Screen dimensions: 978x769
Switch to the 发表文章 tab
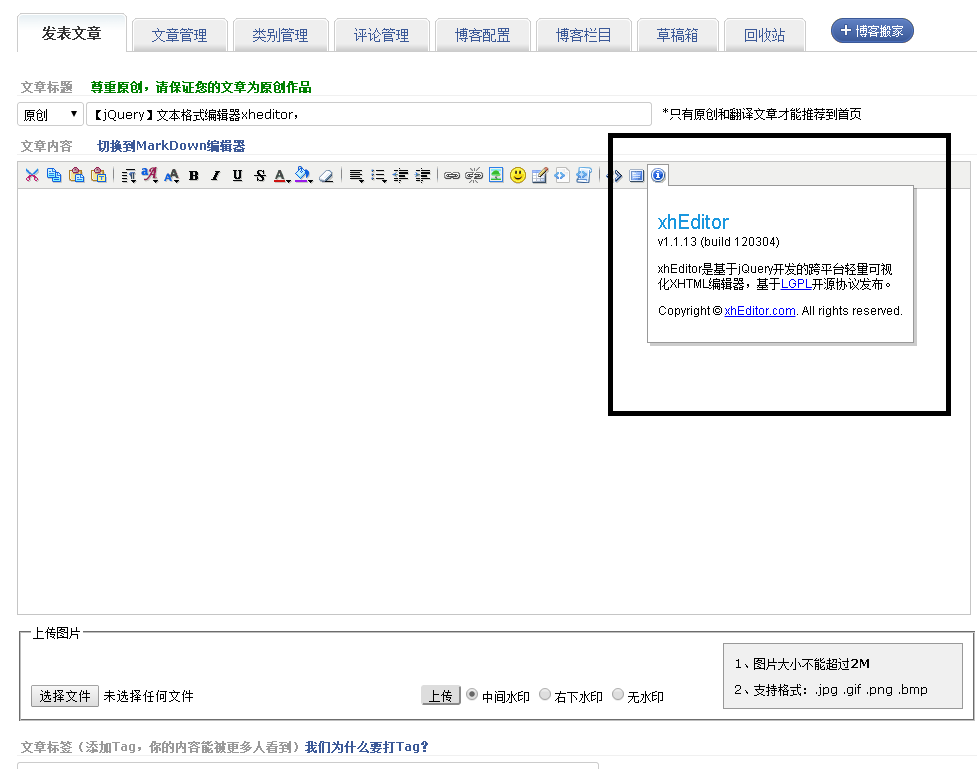pyautogui.click(x=72, y=33)
